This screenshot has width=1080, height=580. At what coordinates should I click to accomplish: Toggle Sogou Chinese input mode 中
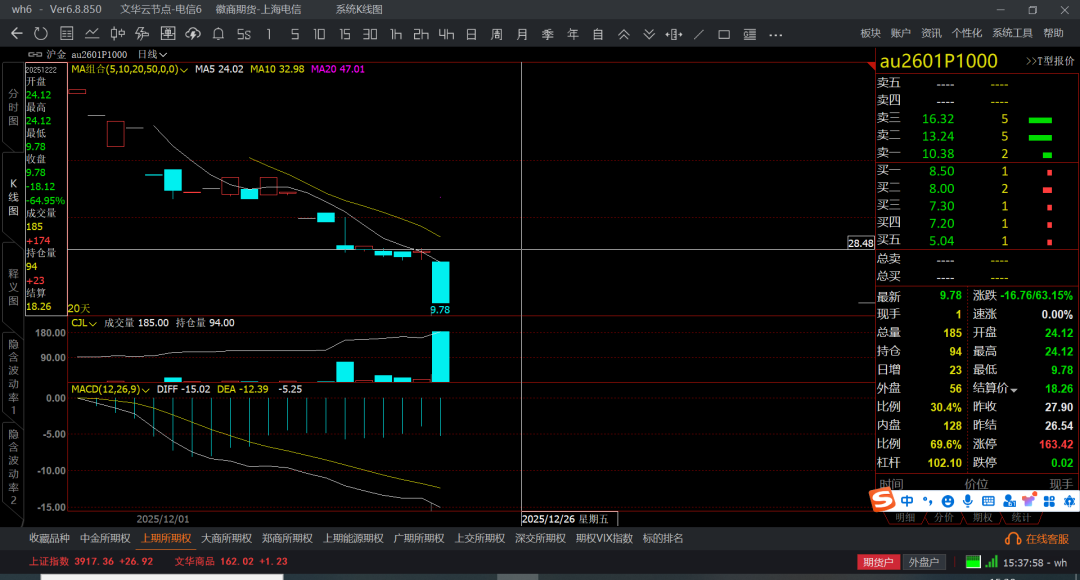tap(907, 501)
